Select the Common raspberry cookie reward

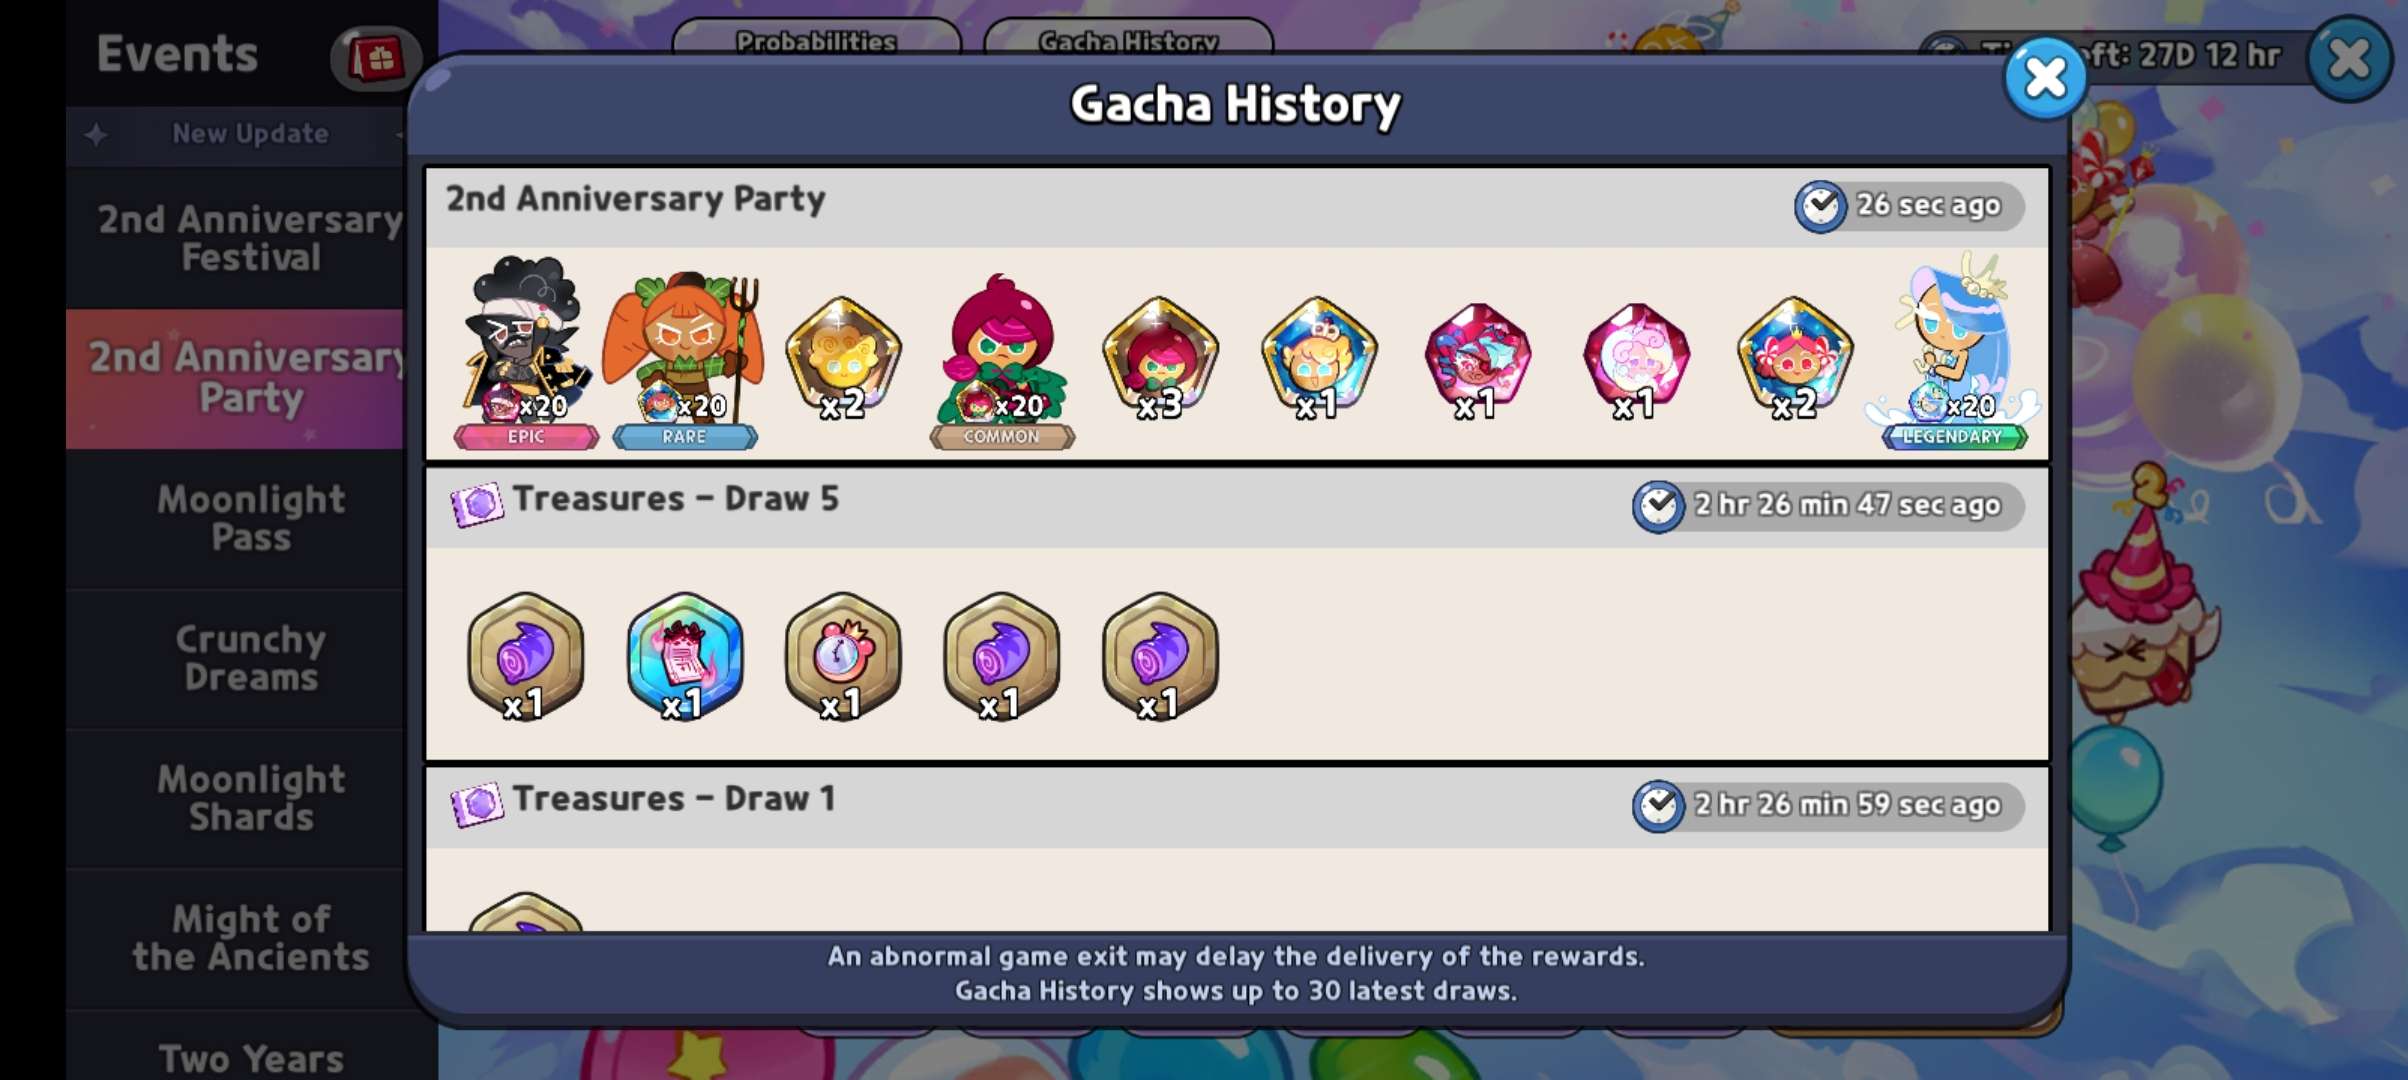pyautogui.click(x=1002, y=360)
